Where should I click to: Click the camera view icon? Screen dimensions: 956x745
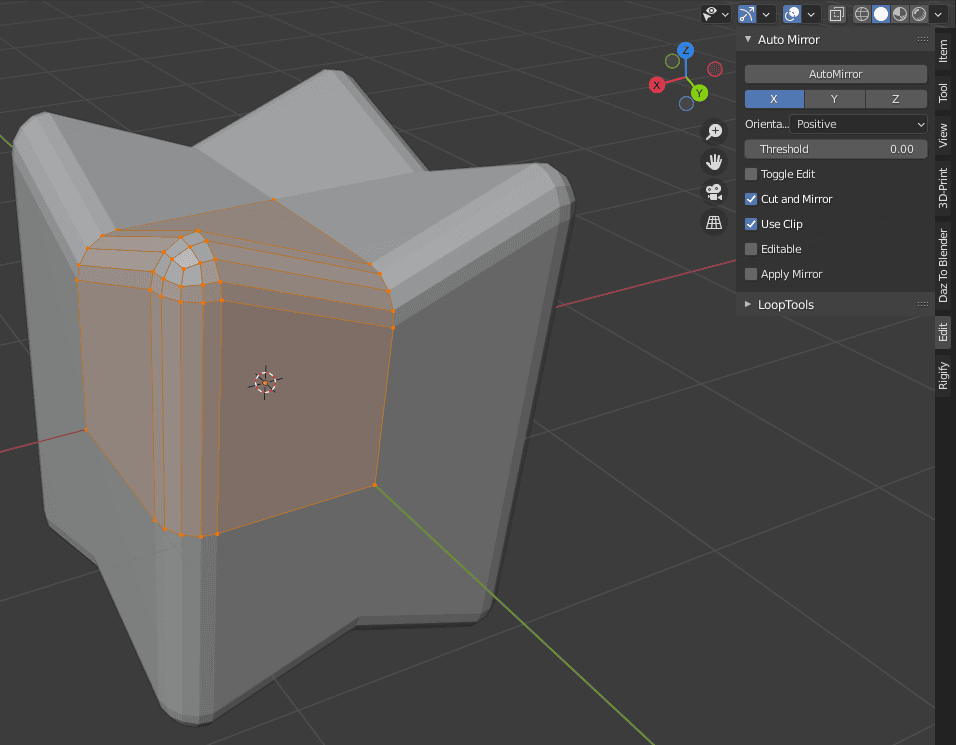coord(714,194)
